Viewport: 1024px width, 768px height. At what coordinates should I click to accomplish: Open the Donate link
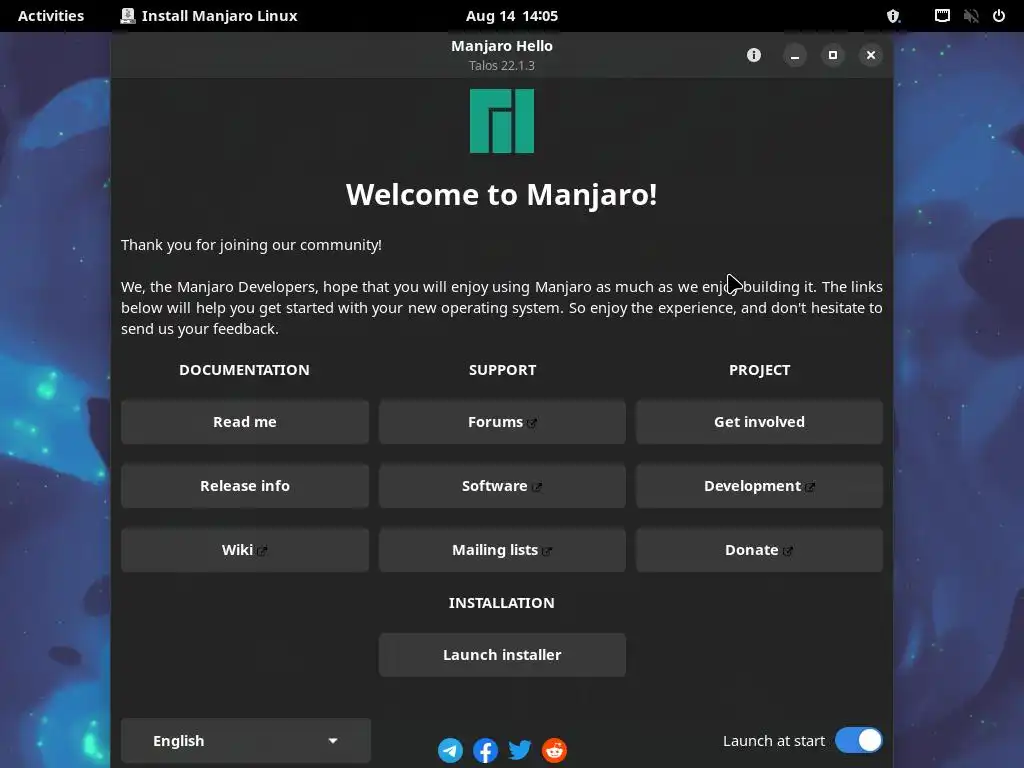760,550
